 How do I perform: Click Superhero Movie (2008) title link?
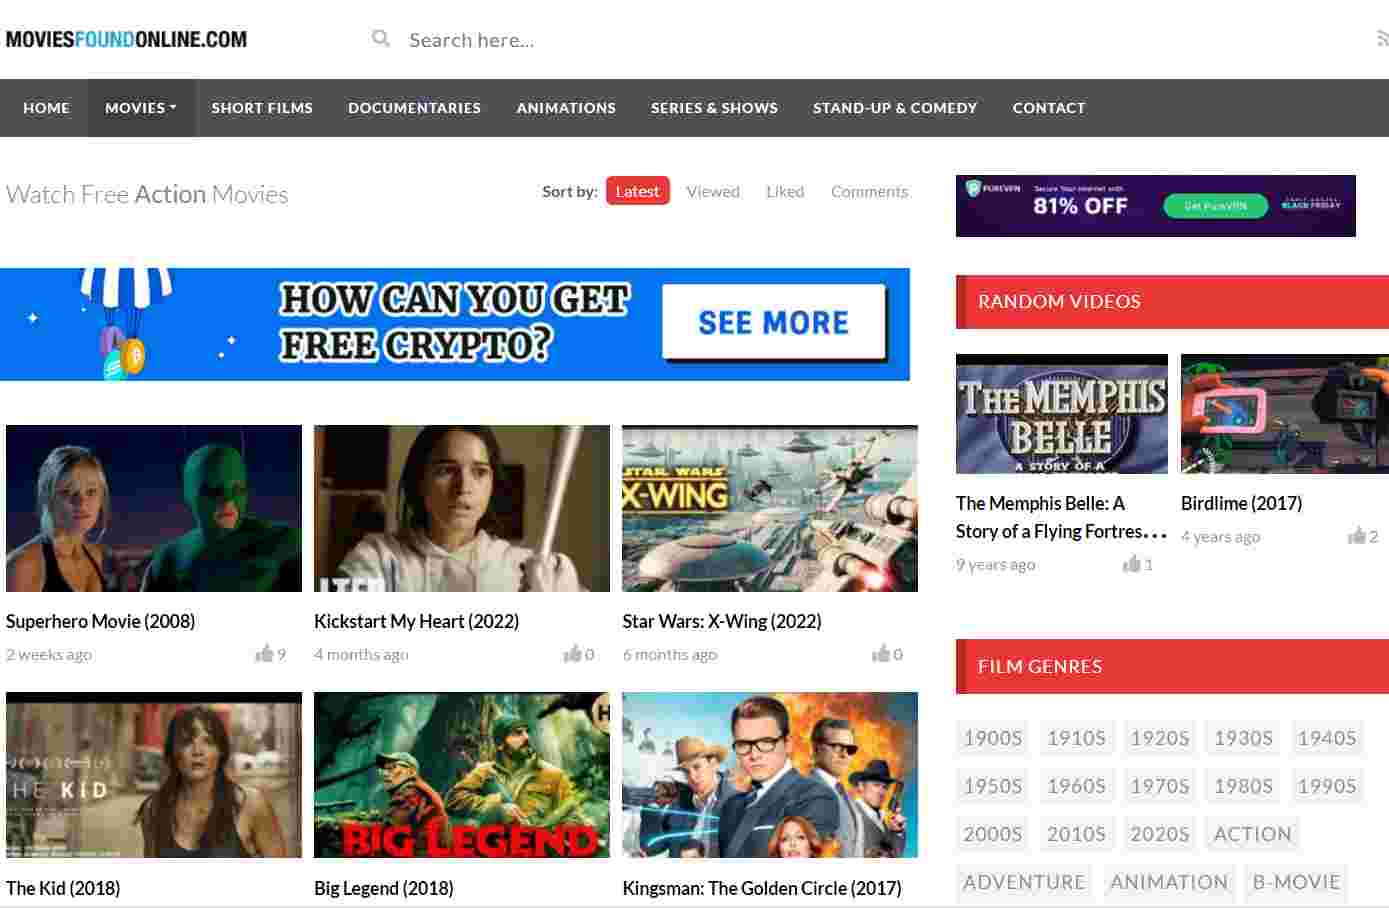coord(100,621)
